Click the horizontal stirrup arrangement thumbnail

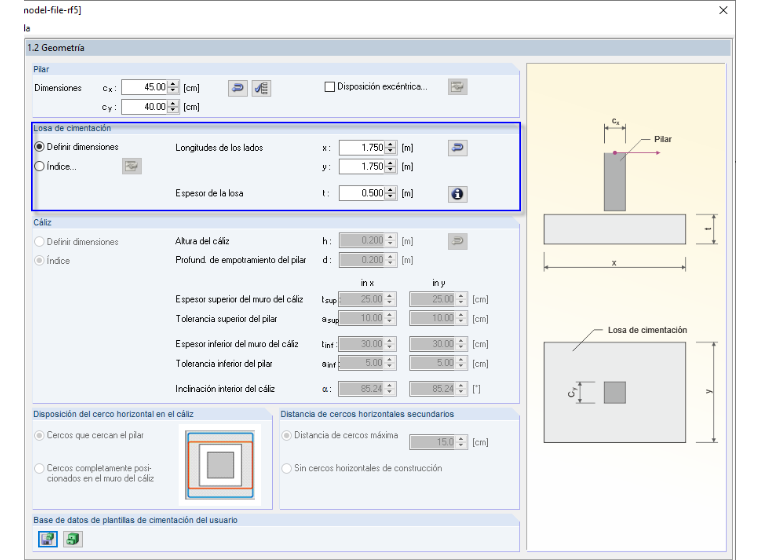pos(220,465)
